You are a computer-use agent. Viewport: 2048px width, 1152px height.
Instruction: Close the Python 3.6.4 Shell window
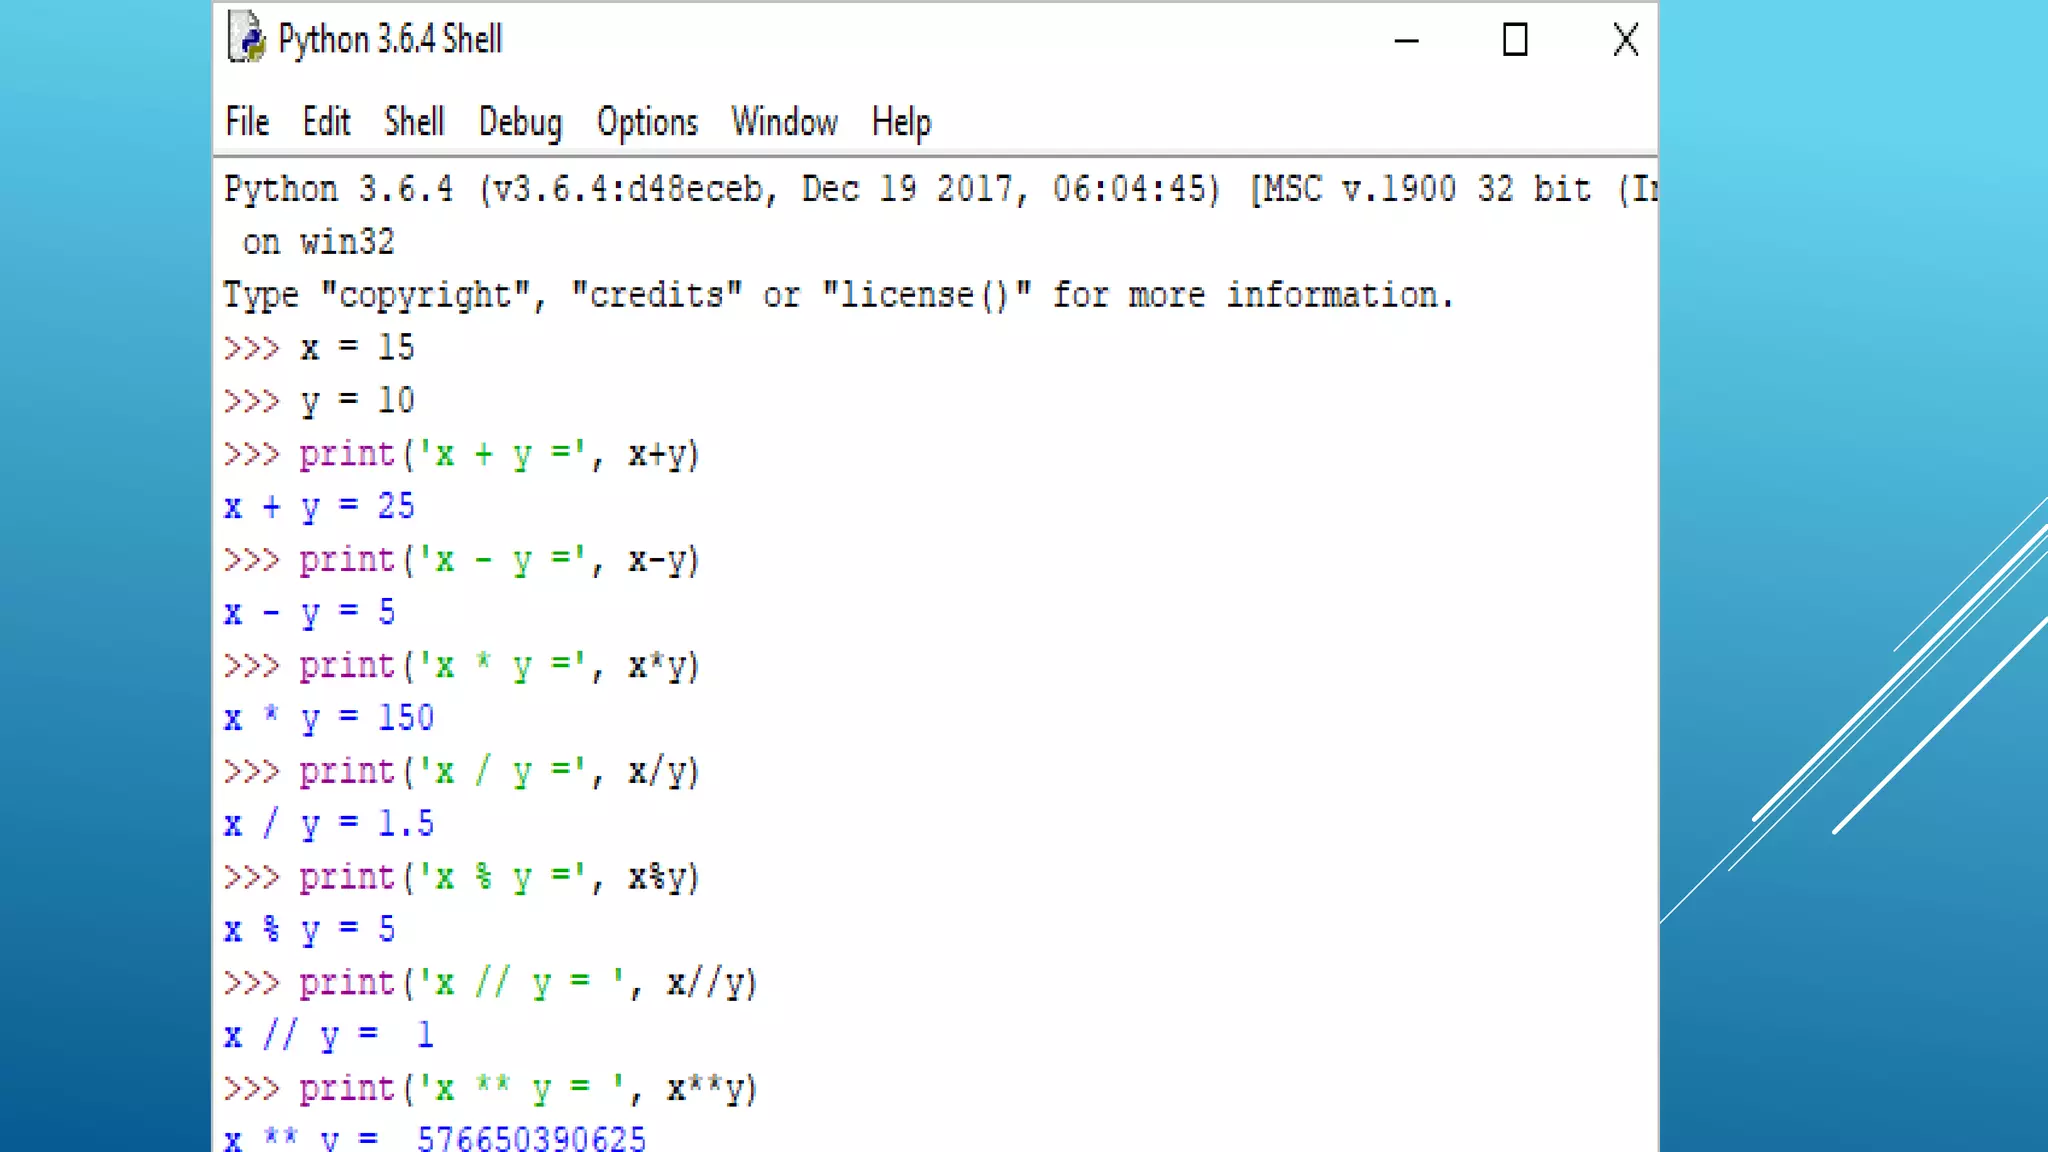[1625, 40]
